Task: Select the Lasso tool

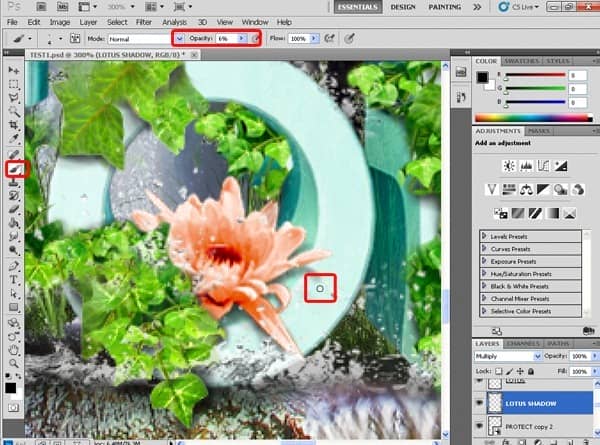Action: pyautogui.click(x=14, y=98)
